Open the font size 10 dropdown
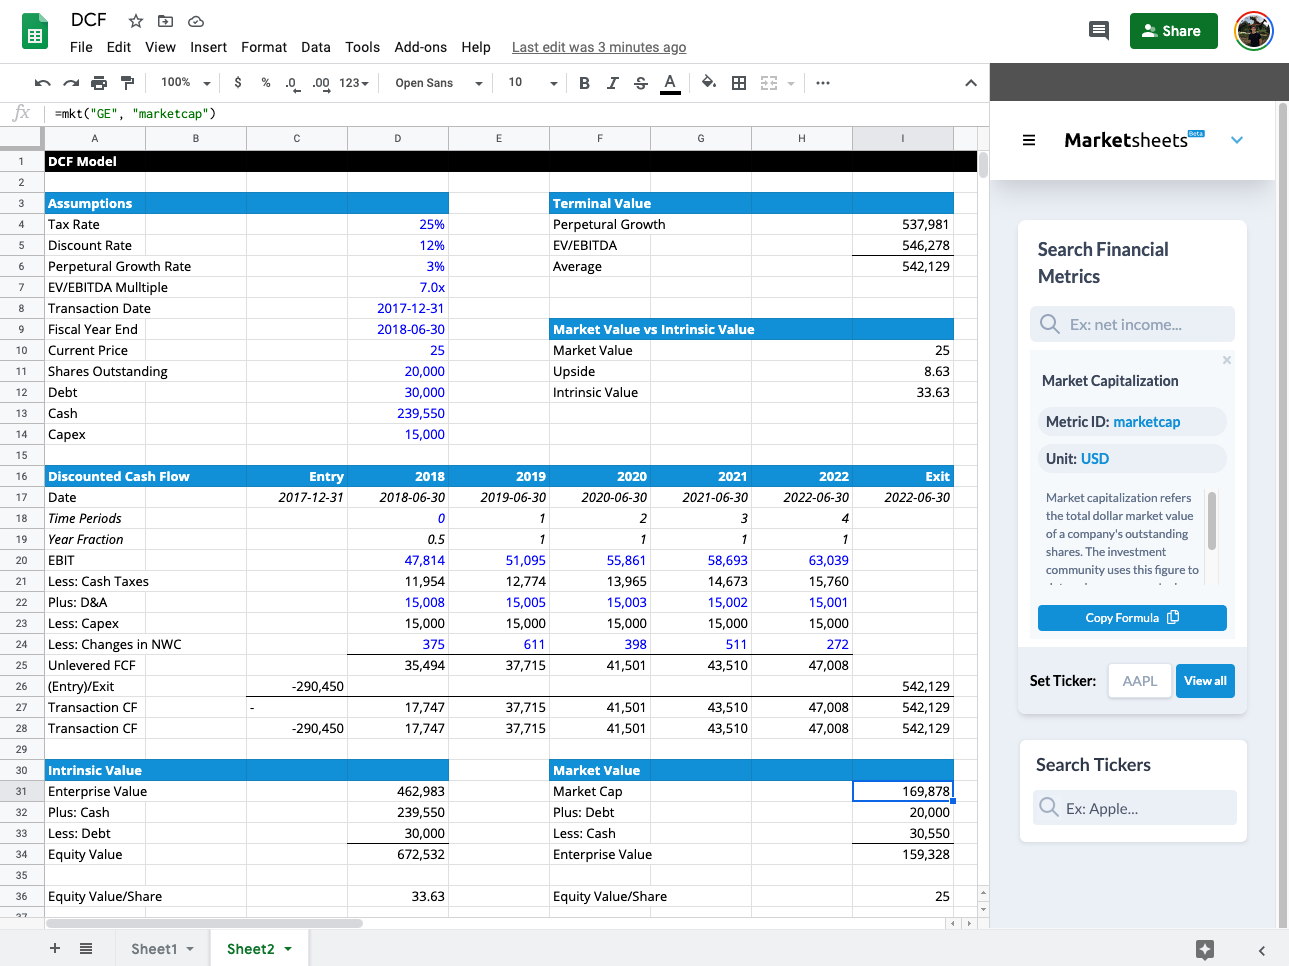 (x=532, y=83)
